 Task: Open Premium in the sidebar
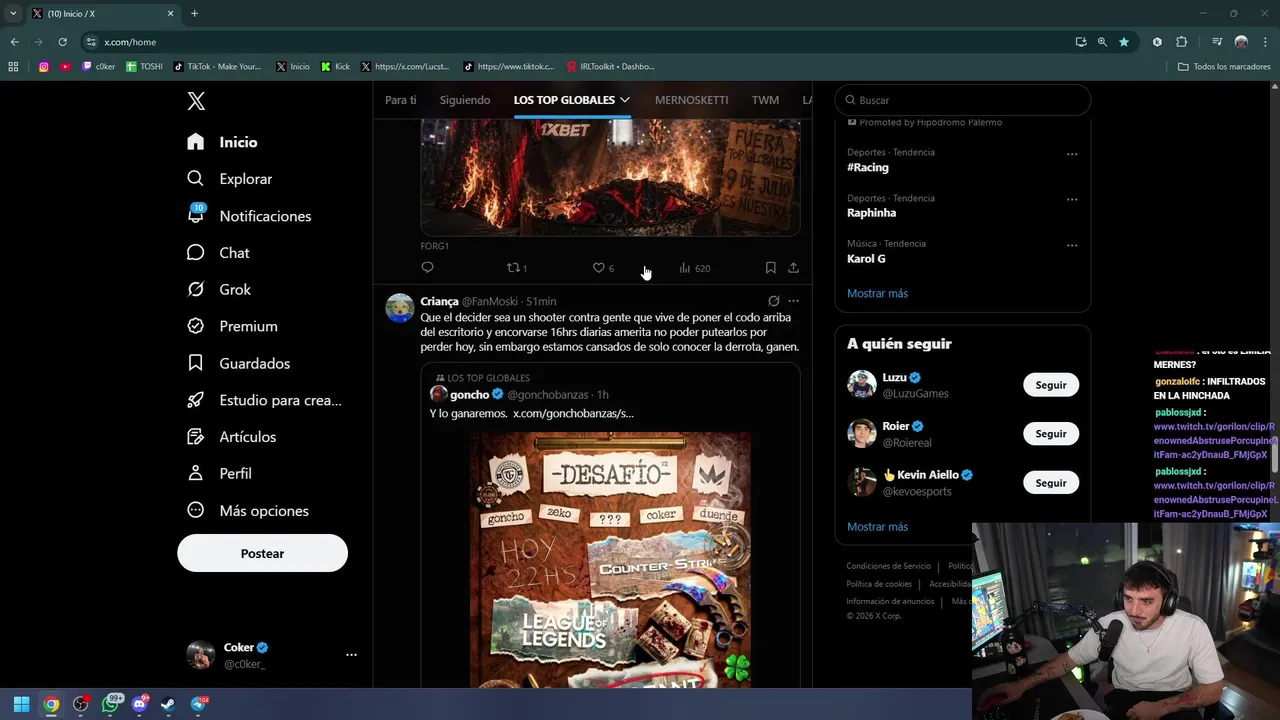(x=232, y=326)
